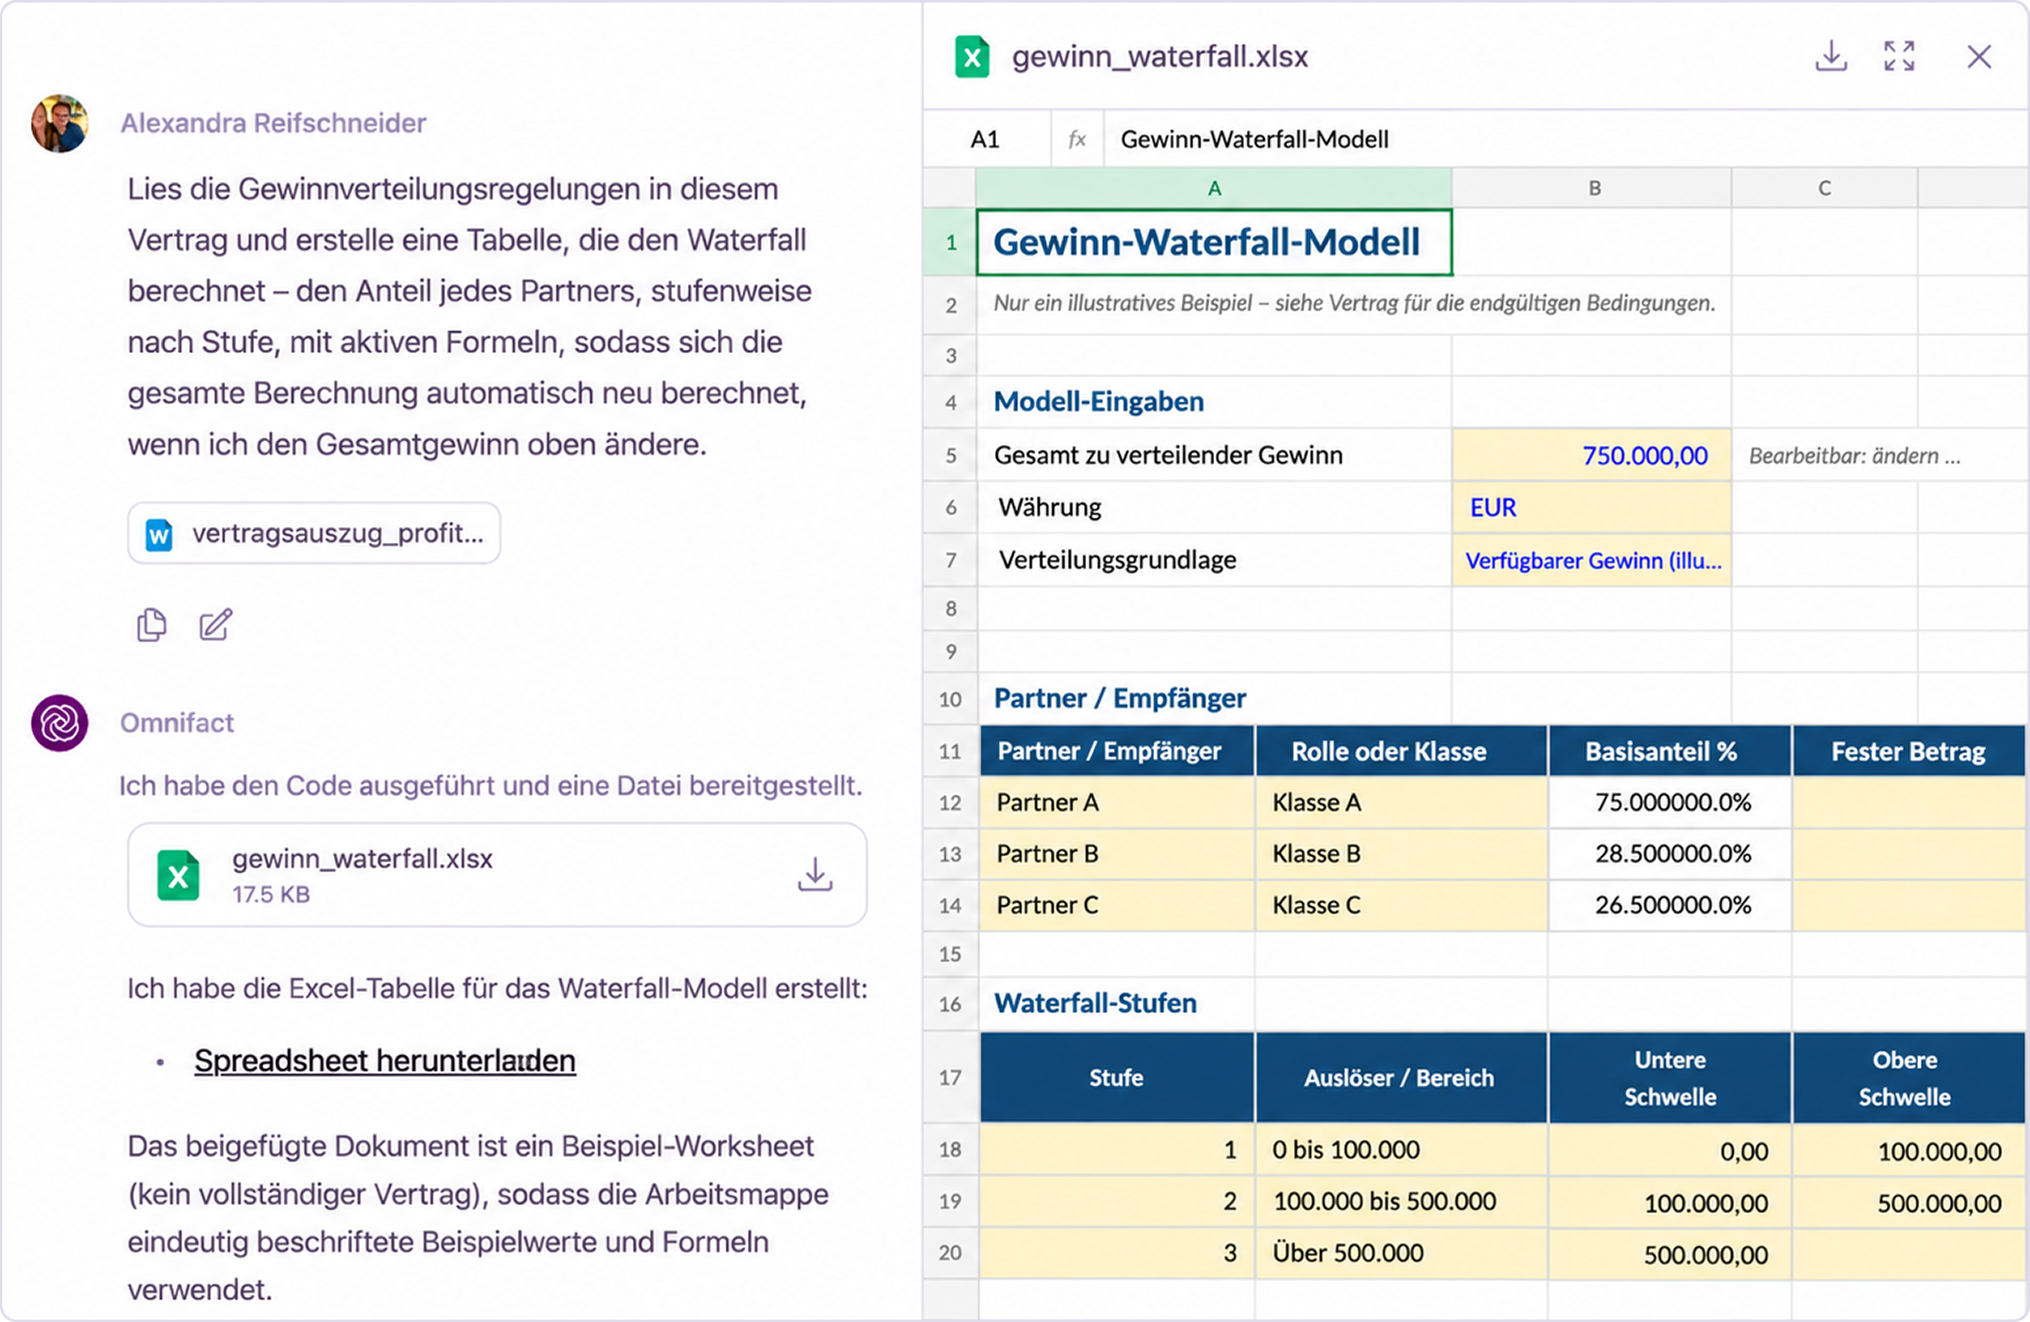Select the Partner B cell

tap(1117, 854)
